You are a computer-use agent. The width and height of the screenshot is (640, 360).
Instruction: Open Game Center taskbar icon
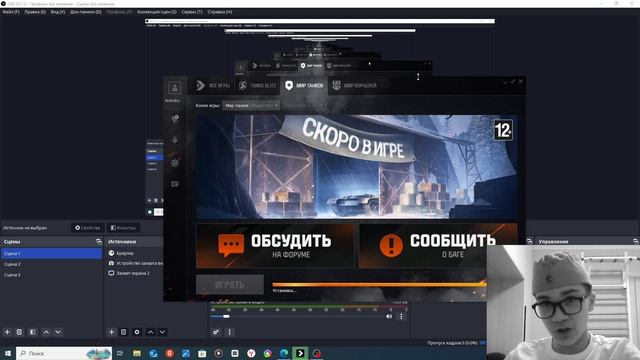300,353
